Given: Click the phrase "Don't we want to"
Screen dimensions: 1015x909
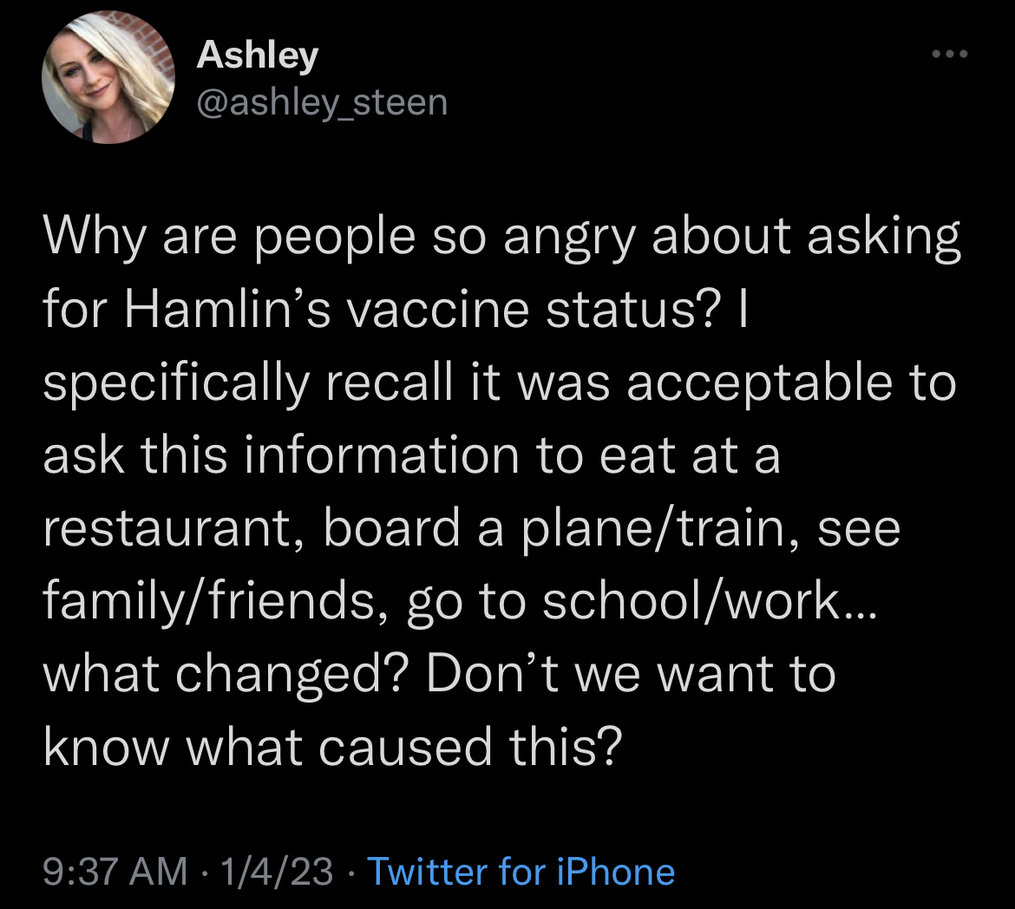Looking at the screenshot, I should [630, 673].
